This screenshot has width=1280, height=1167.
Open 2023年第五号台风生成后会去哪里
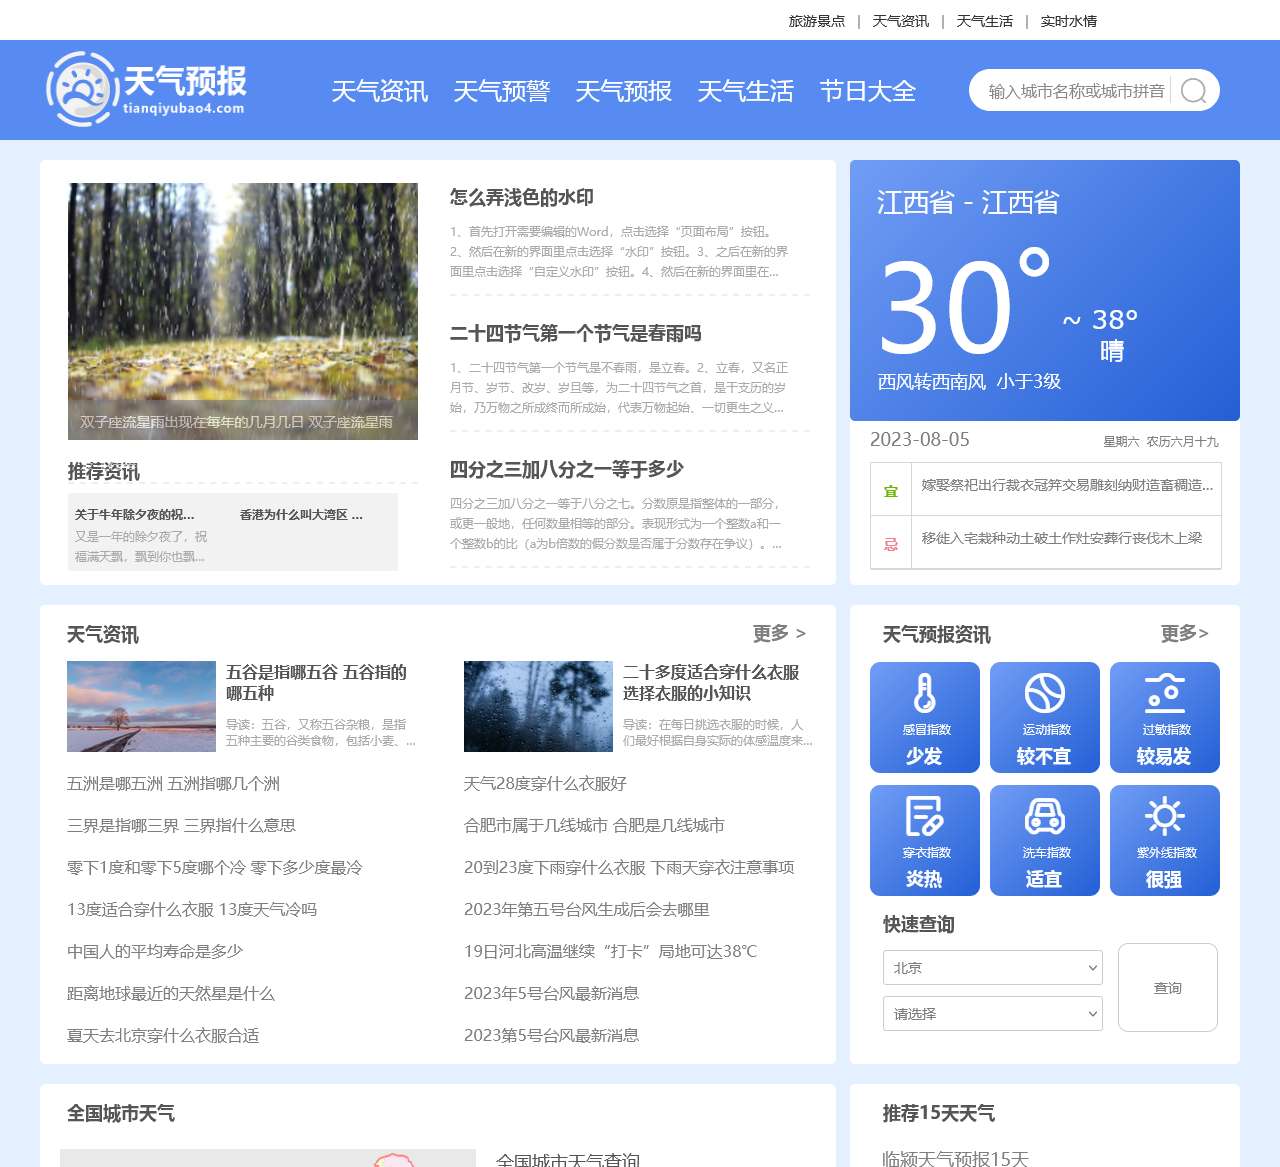[x=587, y=909]
